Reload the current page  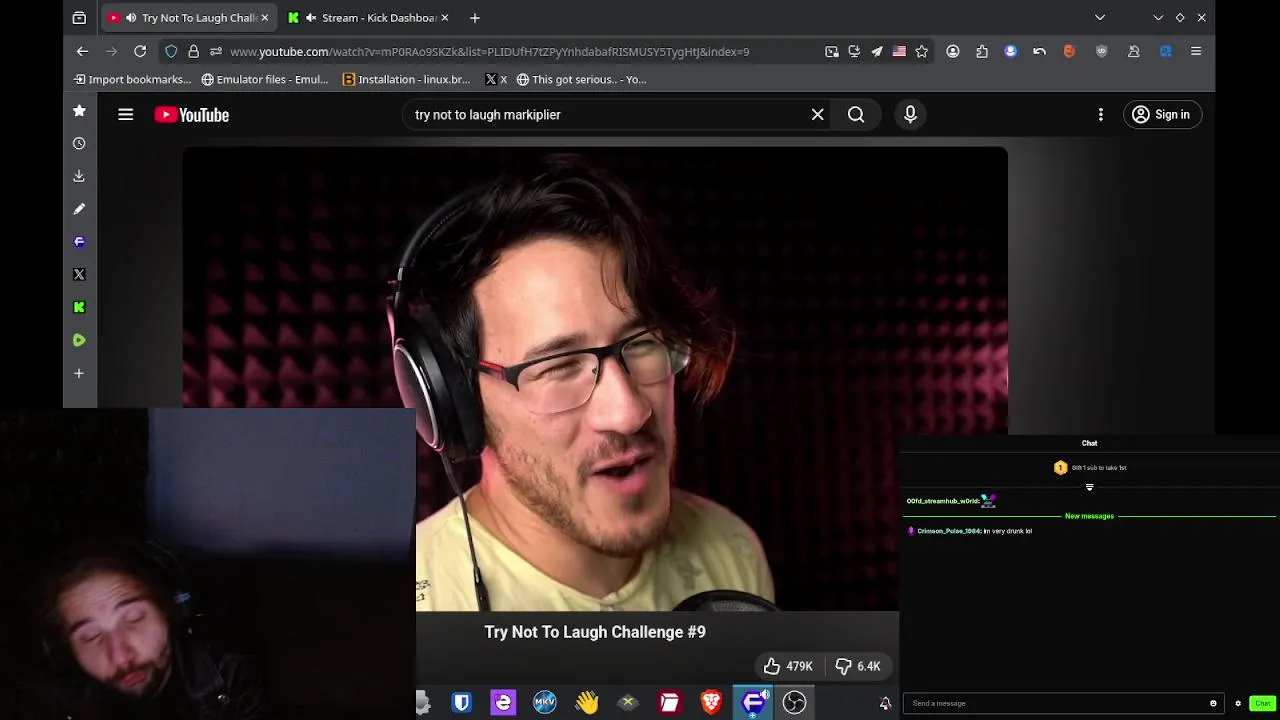point(140,51)
